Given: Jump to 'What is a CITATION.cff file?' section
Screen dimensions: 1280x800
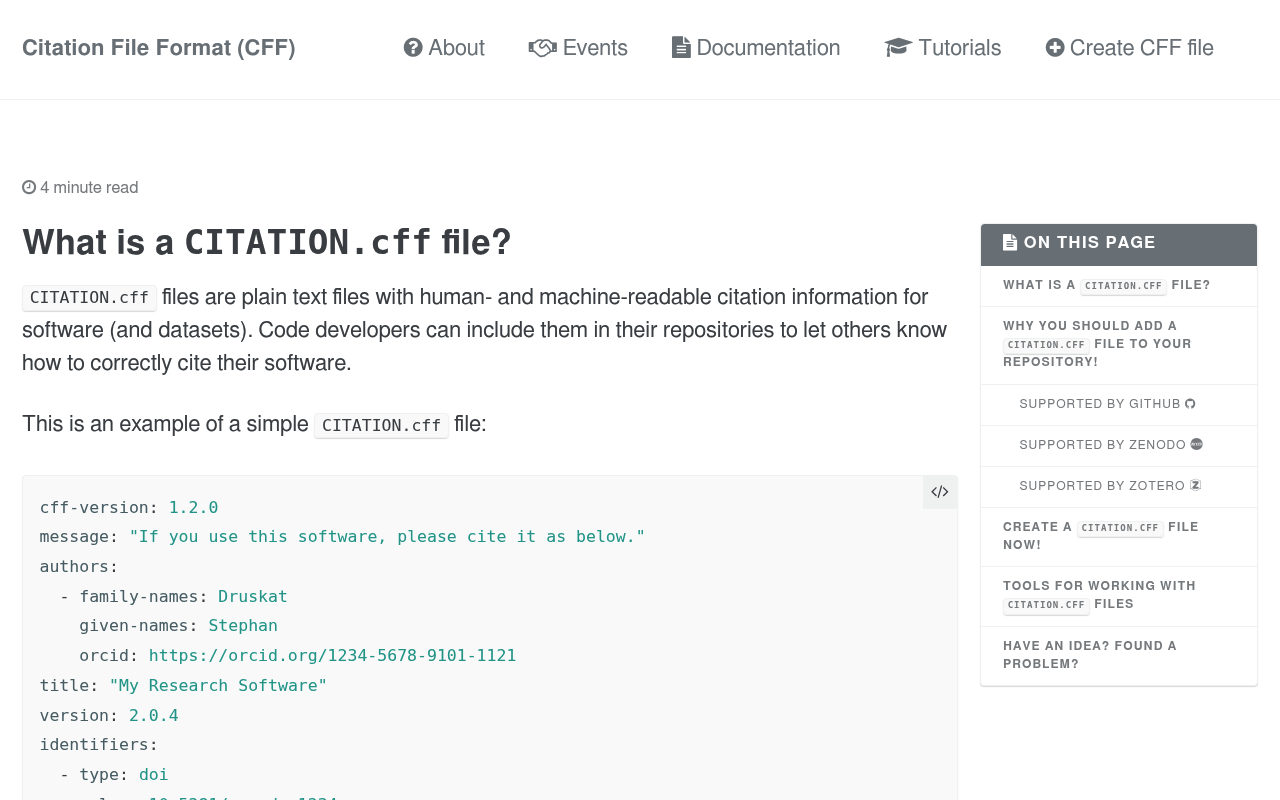Looking at the screenshot, I should (x=1118, y=285).
